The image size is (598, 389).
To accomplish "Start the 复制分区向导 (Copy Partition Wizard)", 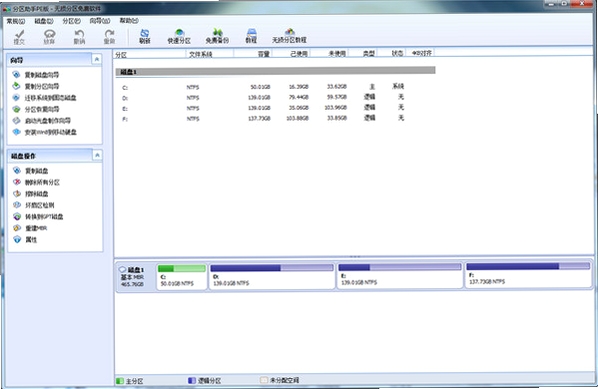I will coord(42,86).
